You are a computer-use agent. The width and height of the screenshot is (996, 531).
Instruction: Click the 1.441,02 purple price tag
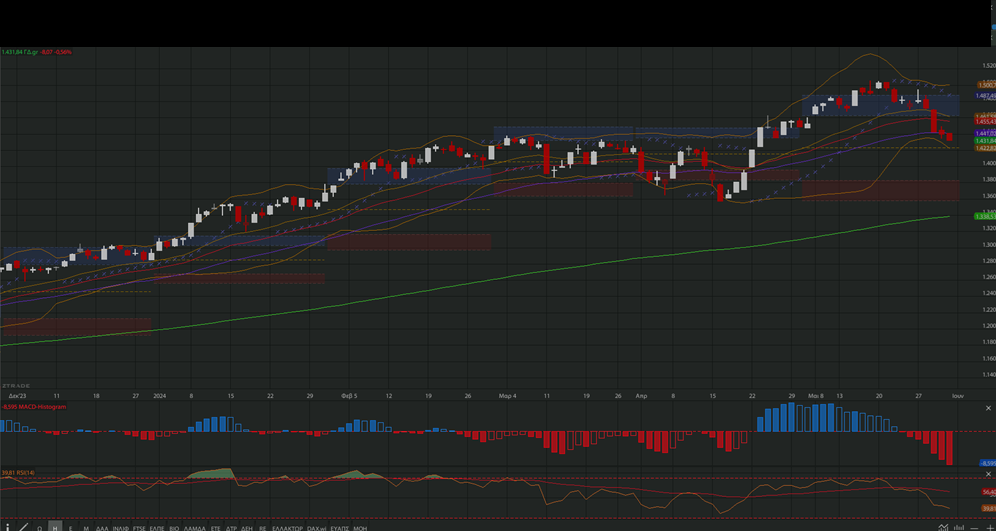pos(985,133)
